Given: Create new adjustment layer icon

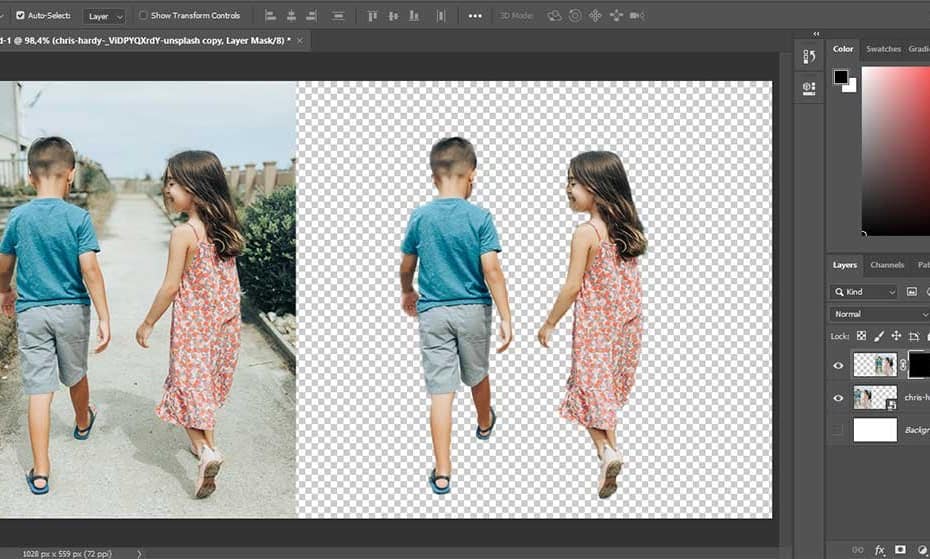Looking at the screenshot, I should 922,550.
